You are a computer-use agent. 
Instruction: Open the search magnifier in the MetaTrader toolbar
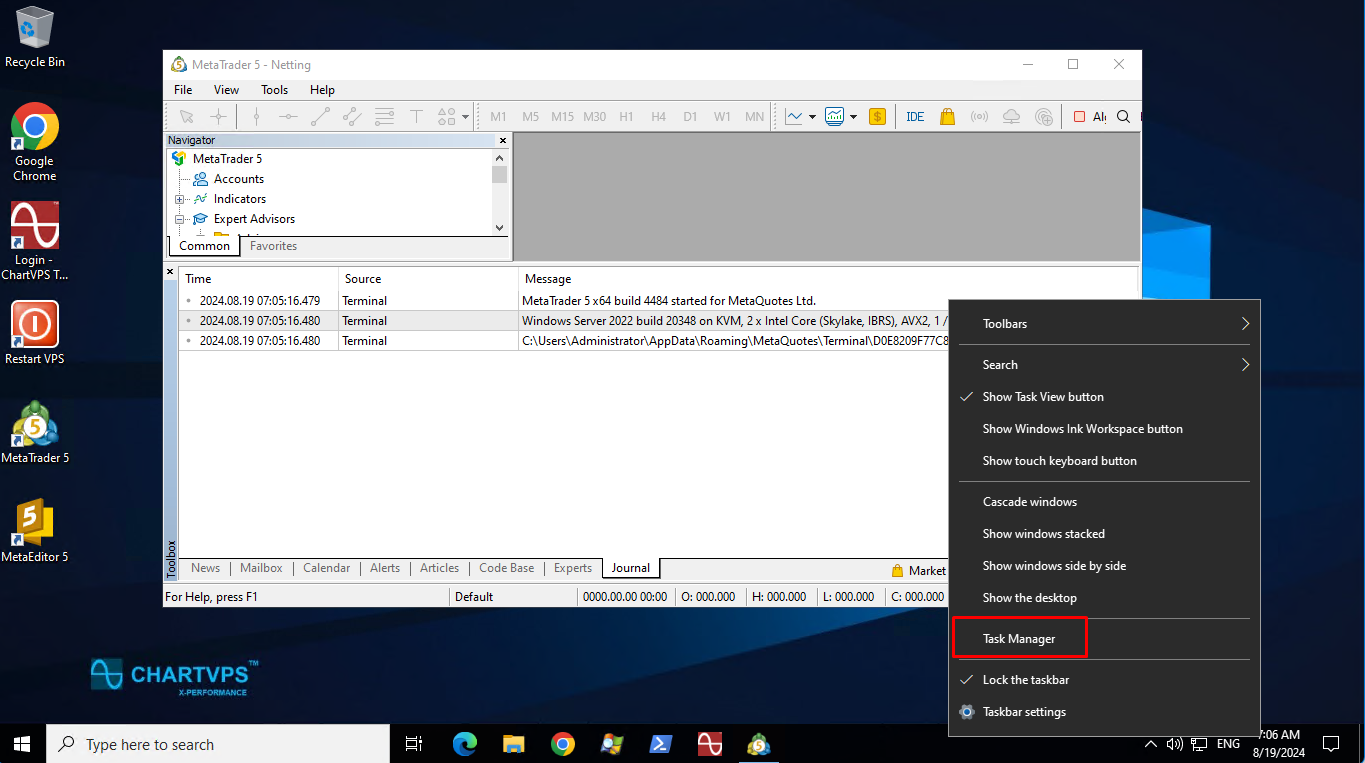pos(1123,117)
